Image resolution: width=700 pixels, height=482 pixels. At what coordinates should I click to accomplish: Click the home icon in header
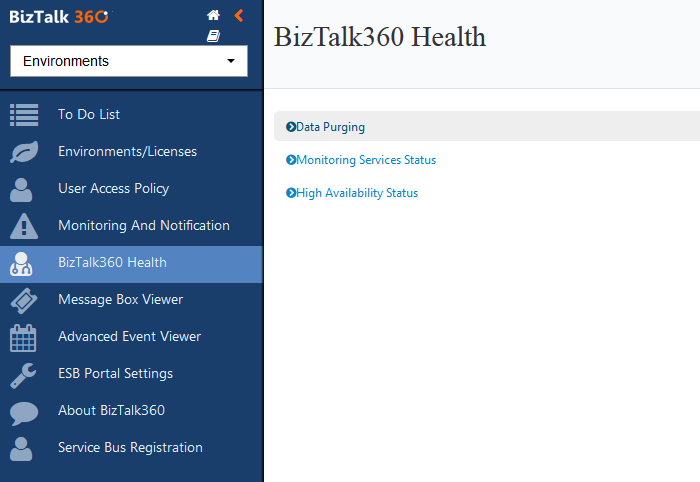[x=213, y=15]
